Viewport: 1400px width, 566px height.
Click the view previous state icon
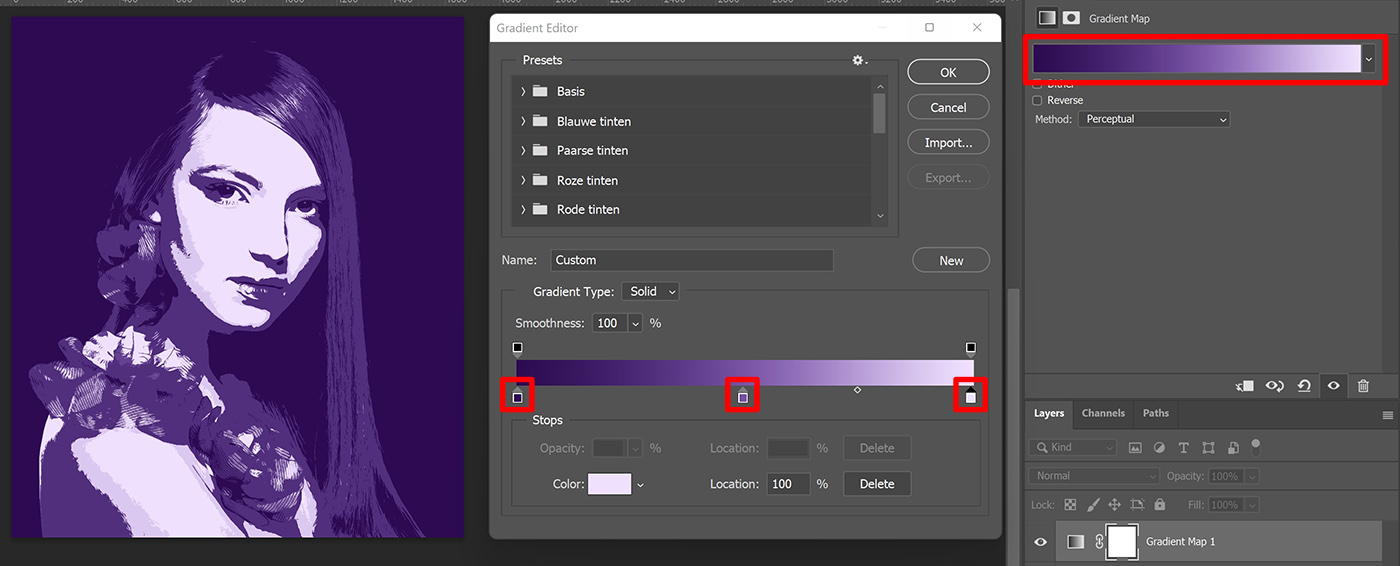(1275, 386)
